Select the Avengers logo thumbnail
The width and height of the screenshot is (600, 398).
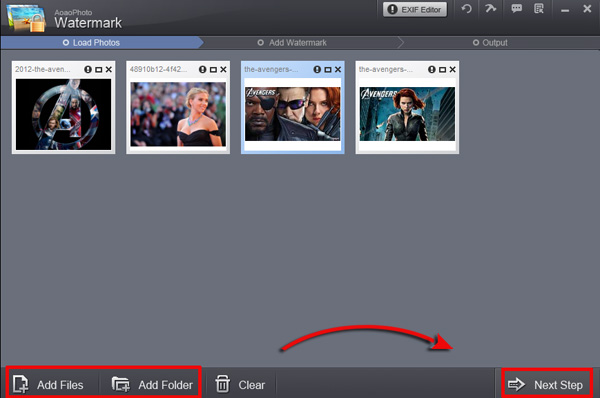(x=64, y=114)
